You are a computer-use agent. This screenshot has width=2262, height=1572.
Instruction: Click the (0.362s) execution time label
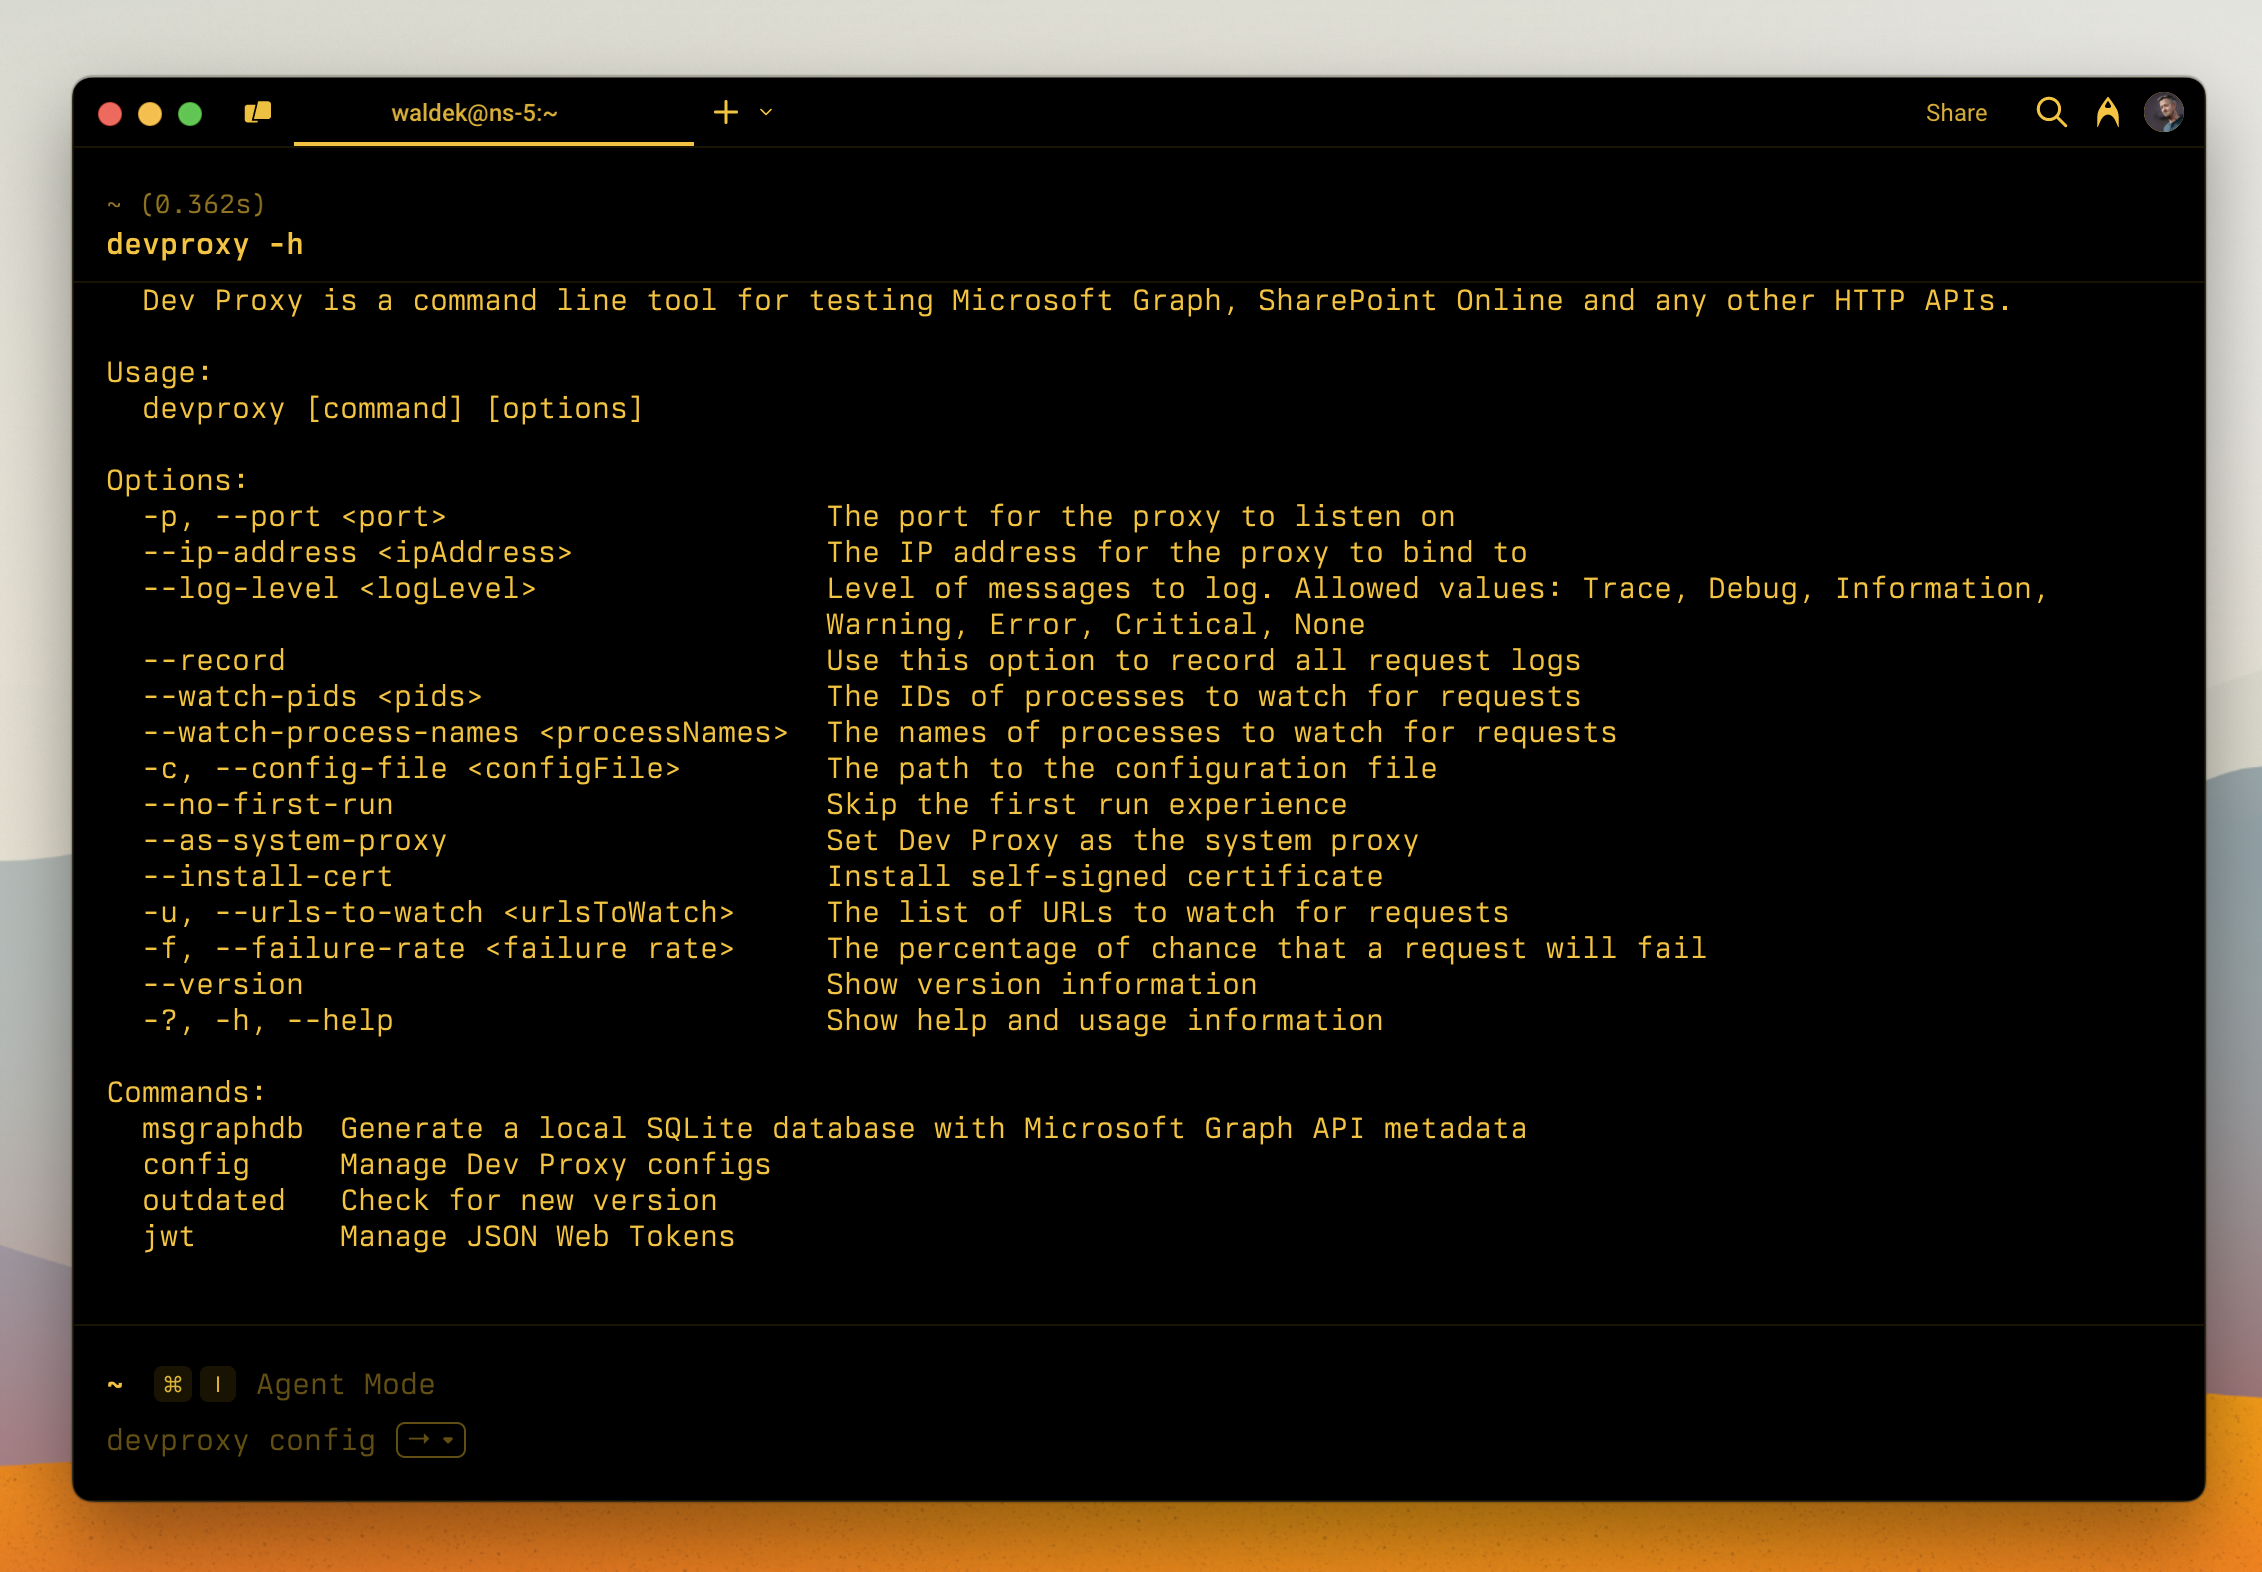(207, 205)
